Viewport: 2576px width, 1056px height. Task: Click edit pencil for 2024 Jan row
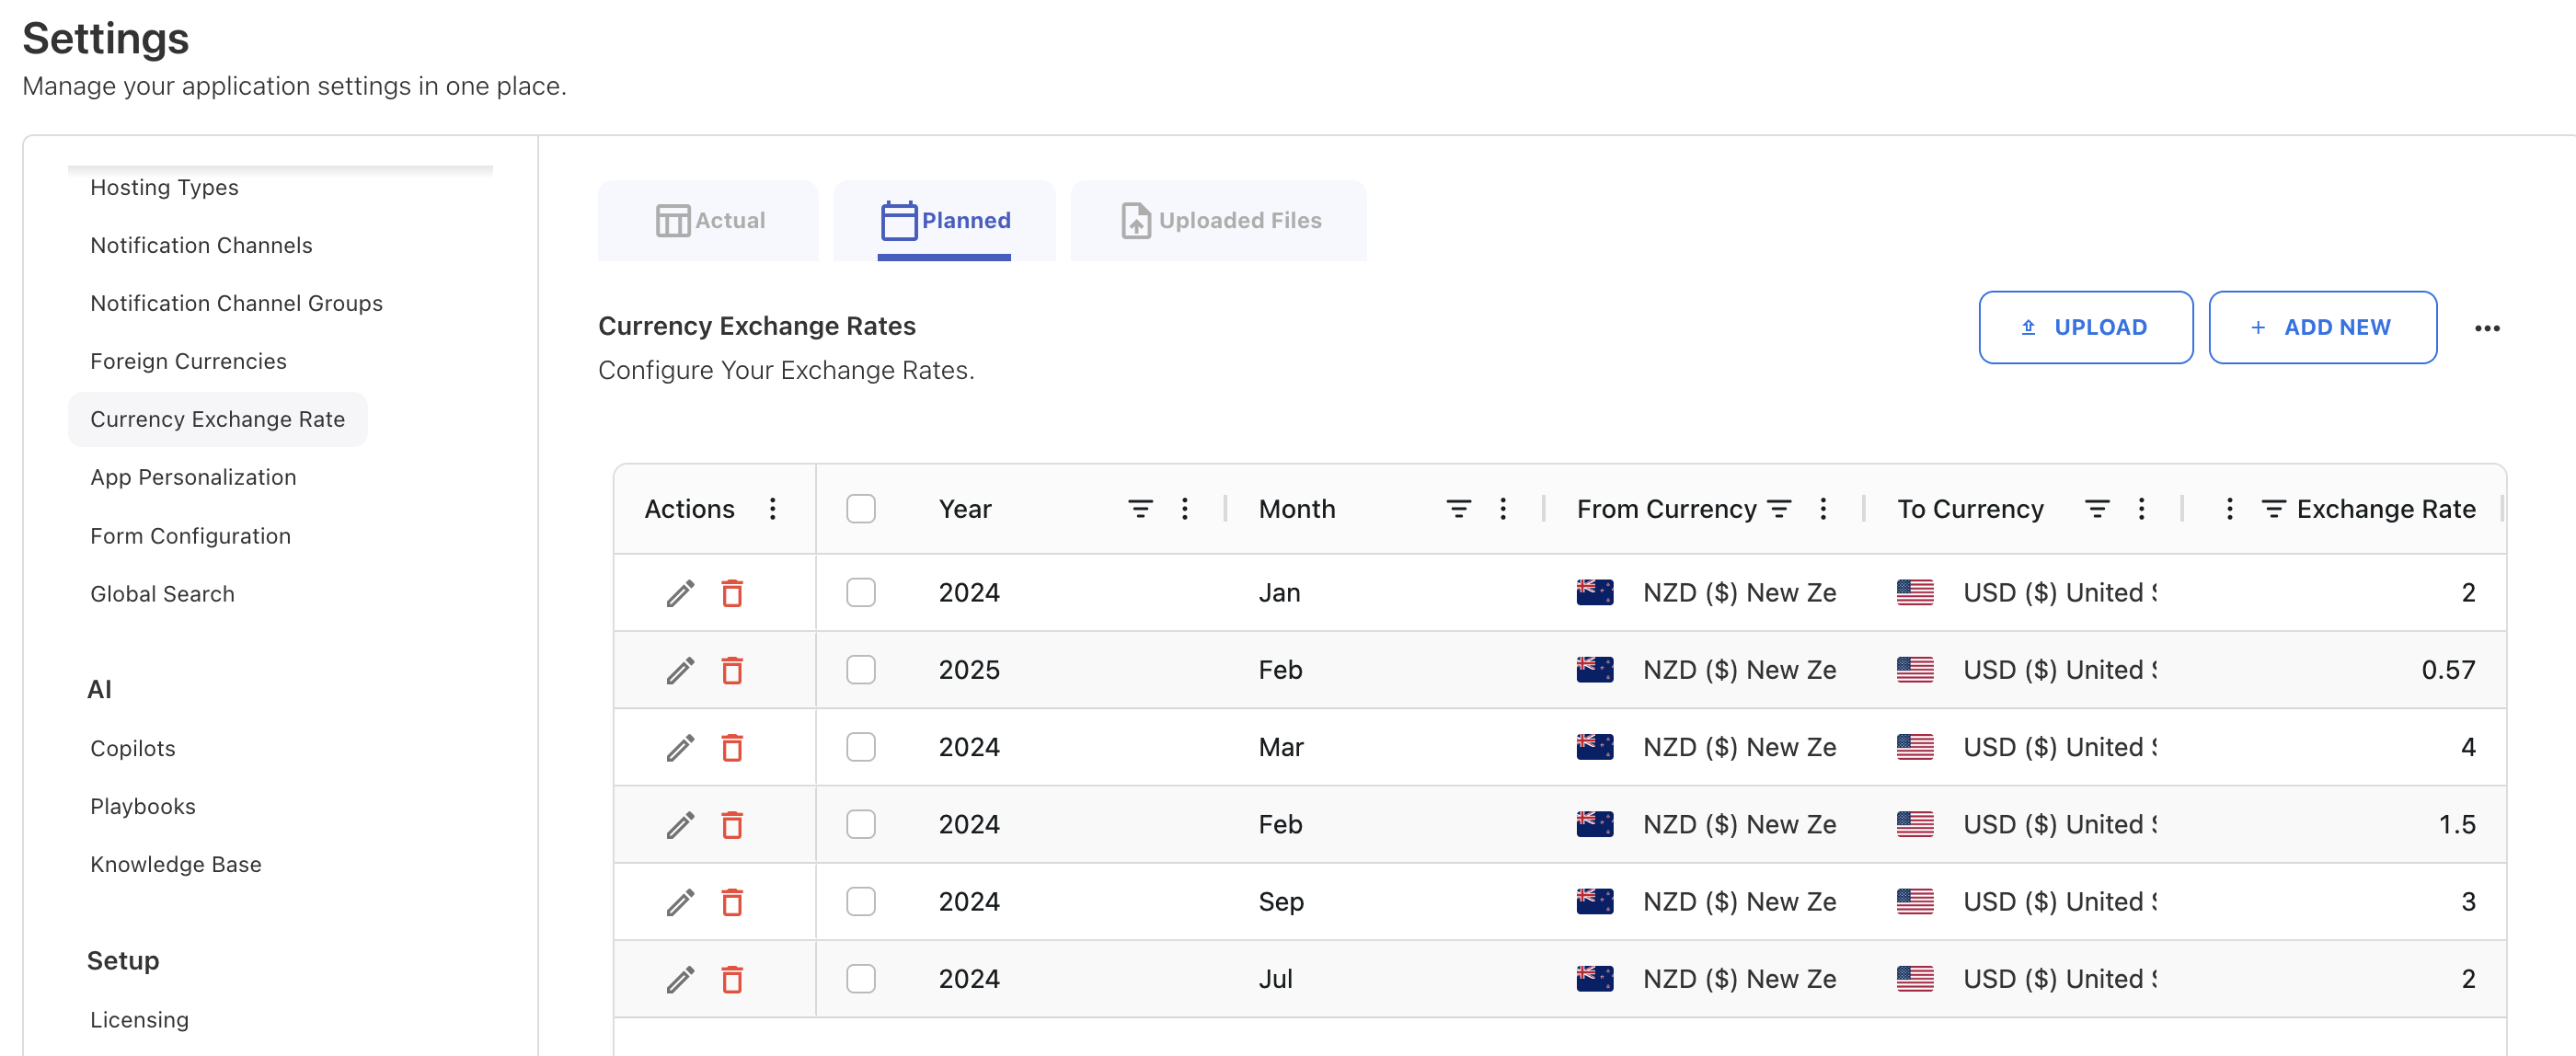[680, 593]
